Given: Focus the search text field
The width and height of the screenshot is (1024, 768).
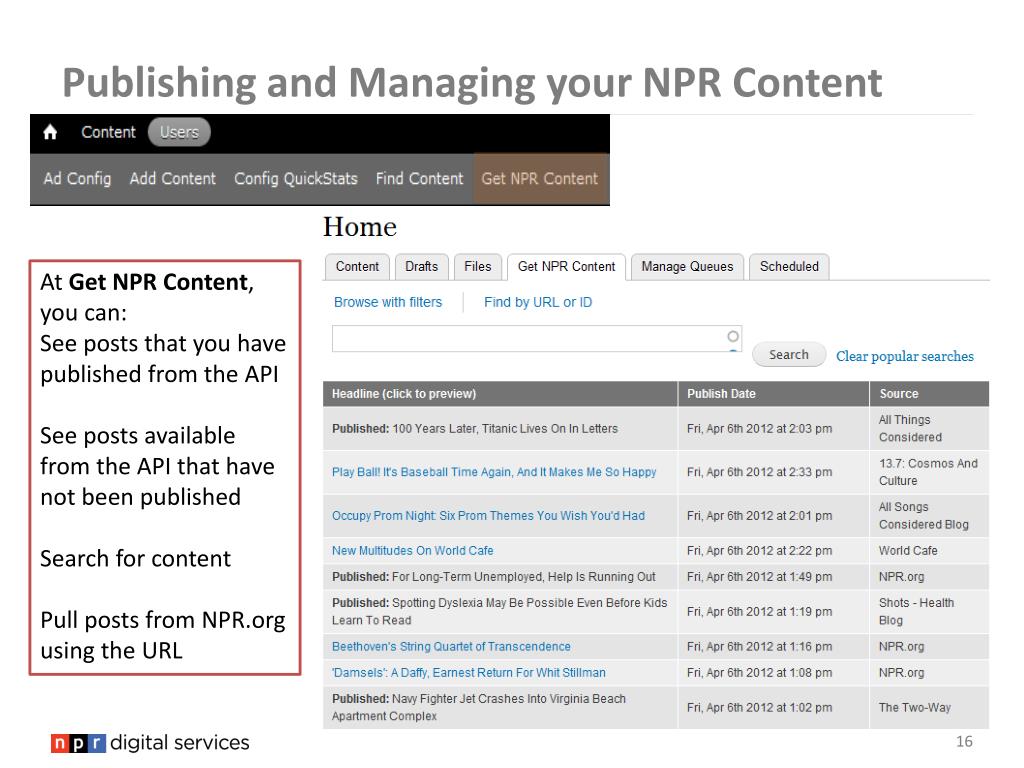Looking at the screenshot, I should 537,338.
